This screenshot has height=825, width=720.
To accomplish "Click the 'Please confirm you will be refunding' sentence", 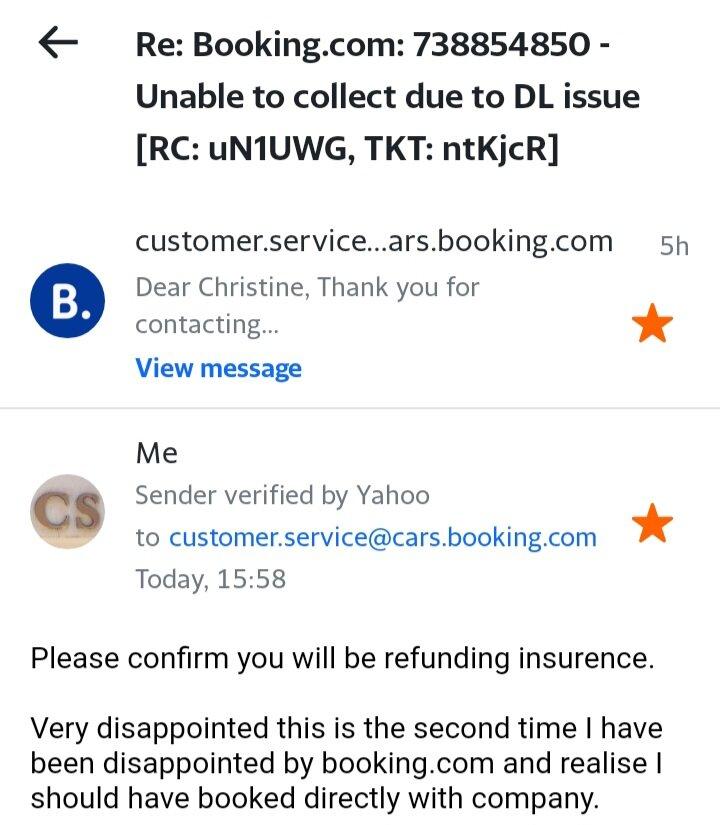I will [341, 659].
